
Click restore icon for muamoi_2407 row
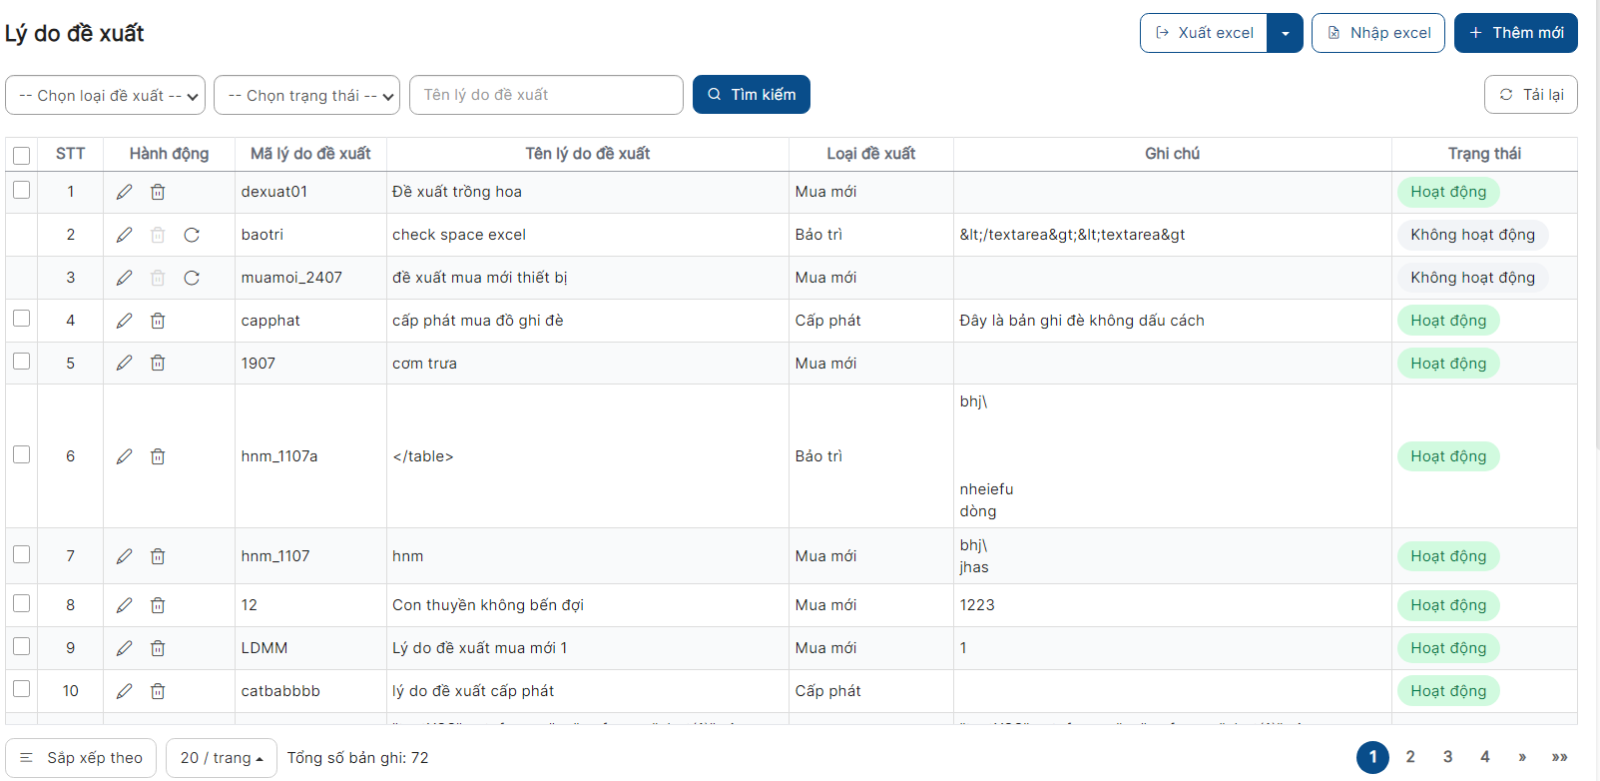(192, 278)
